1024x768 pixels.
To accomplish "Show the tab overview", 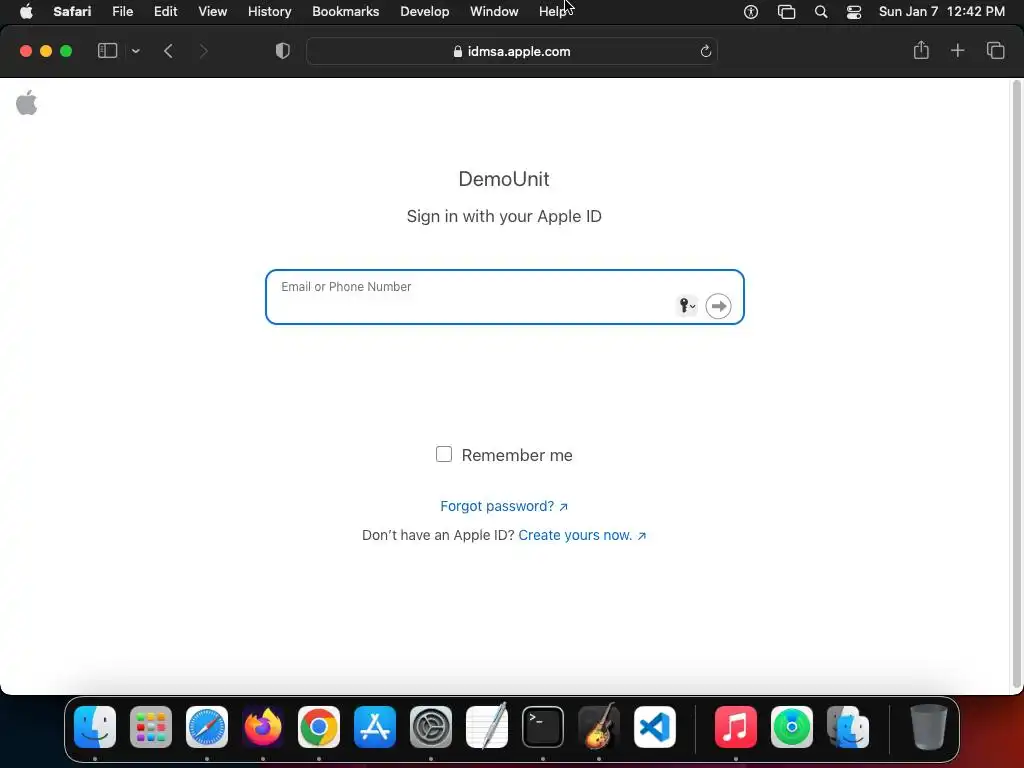I will (995, 50).
